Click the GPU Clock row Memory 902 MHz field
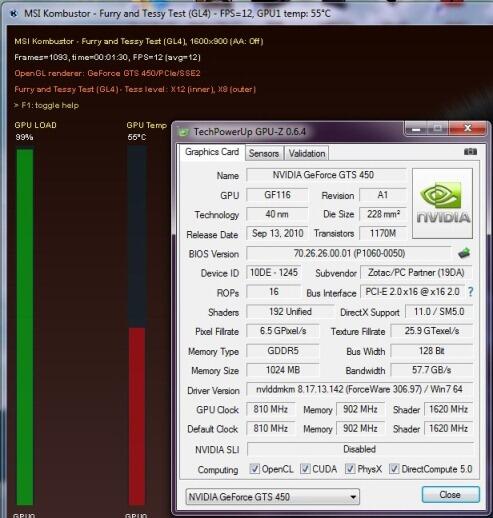This screenshot has height=518, width=493. (x=360, y=409)
